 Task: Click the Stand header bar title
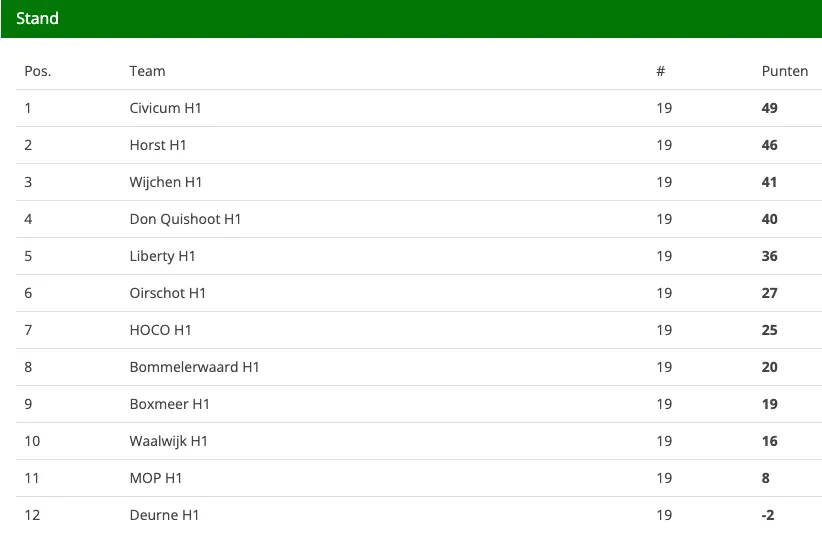[37, 19]
